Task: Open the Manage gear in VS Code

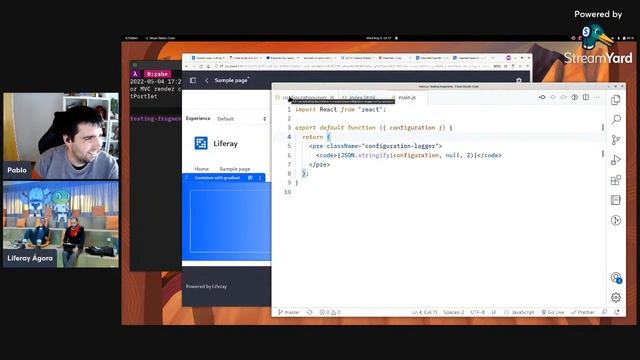Action: point(616,298)
